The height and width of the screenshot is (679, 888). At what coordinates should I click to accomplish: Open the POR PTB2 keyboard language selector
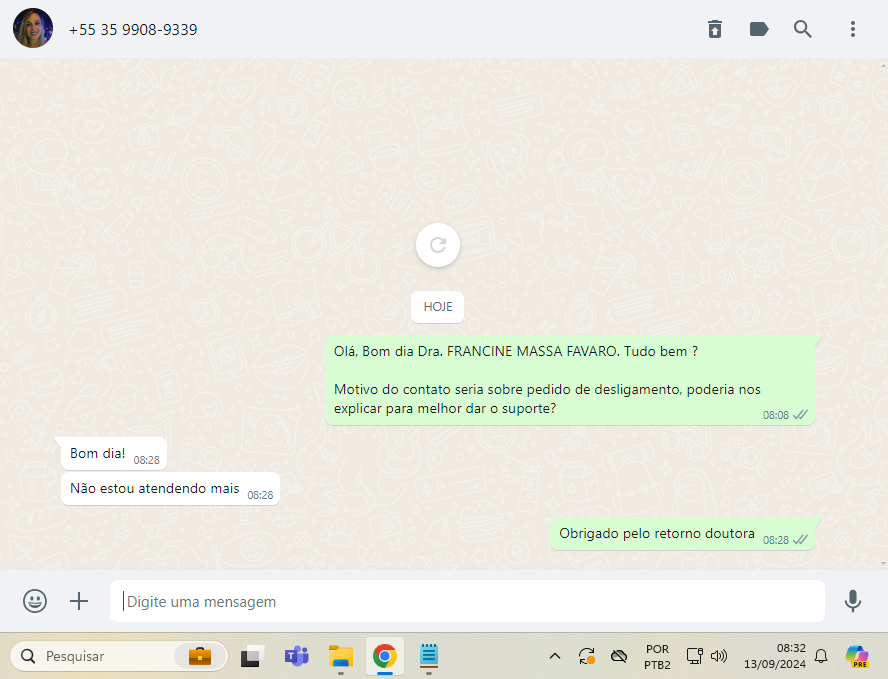[x=657, y=656]
